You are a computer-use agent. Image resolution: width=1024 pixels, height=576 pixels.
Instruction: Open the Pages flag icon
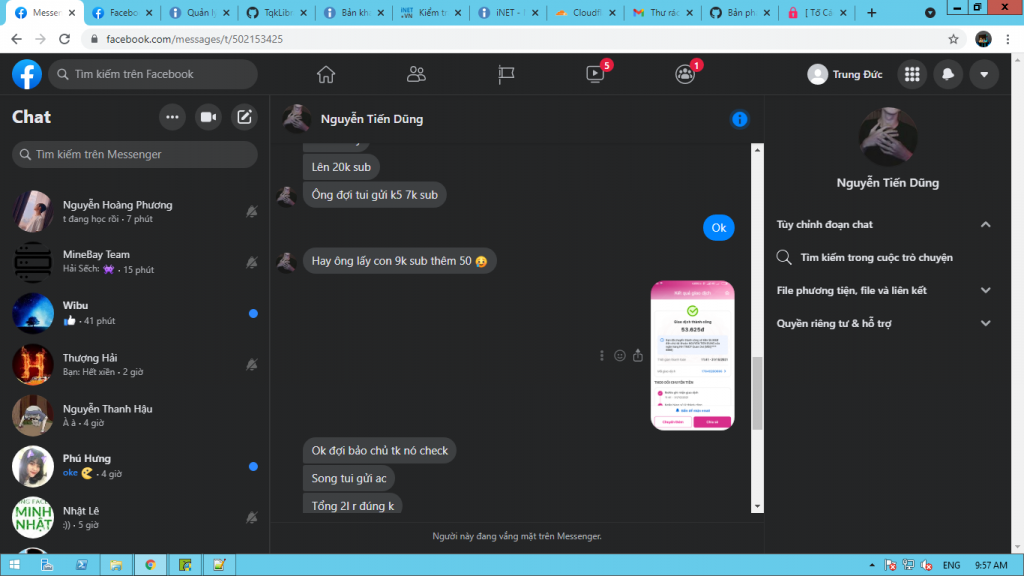[x=506, y=74]
